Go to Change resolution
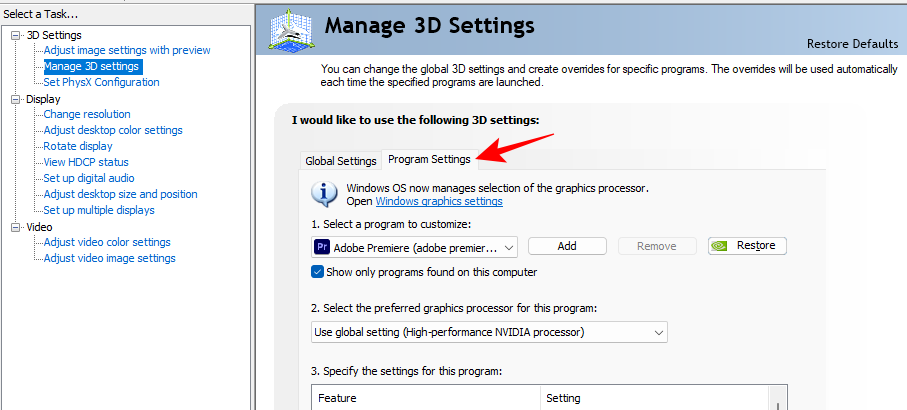 (x=87, y=114)
